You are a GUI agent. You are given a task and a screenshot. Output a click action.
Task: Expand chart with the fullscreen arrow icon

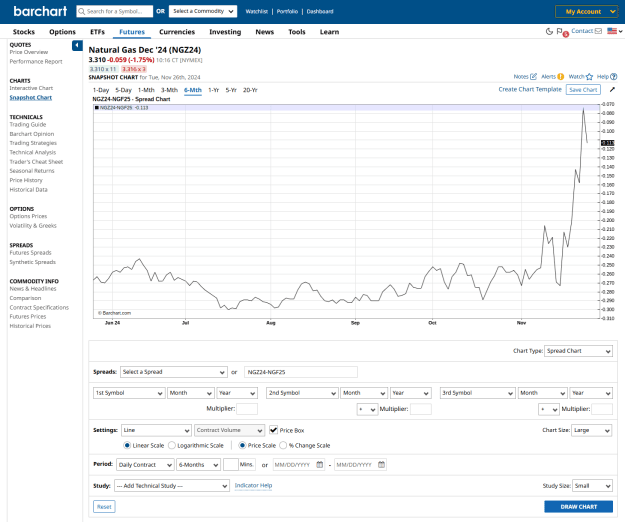613,90
